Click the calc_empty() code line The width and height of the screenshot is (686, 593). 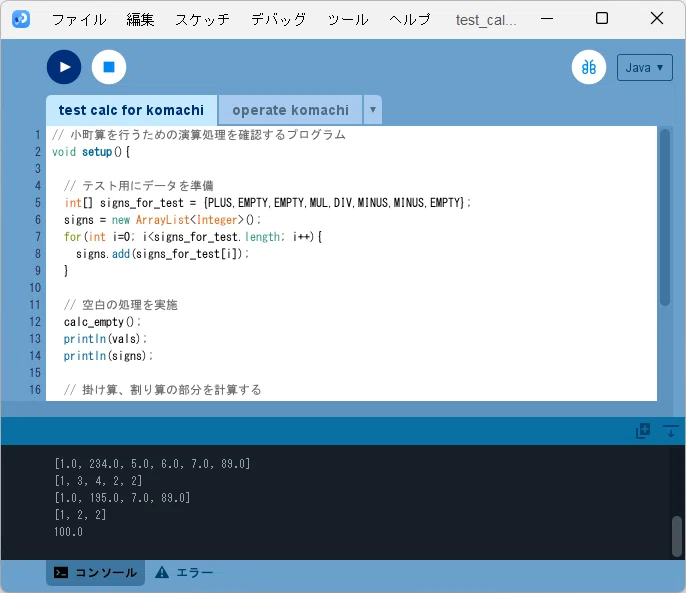tap(102, 322)
